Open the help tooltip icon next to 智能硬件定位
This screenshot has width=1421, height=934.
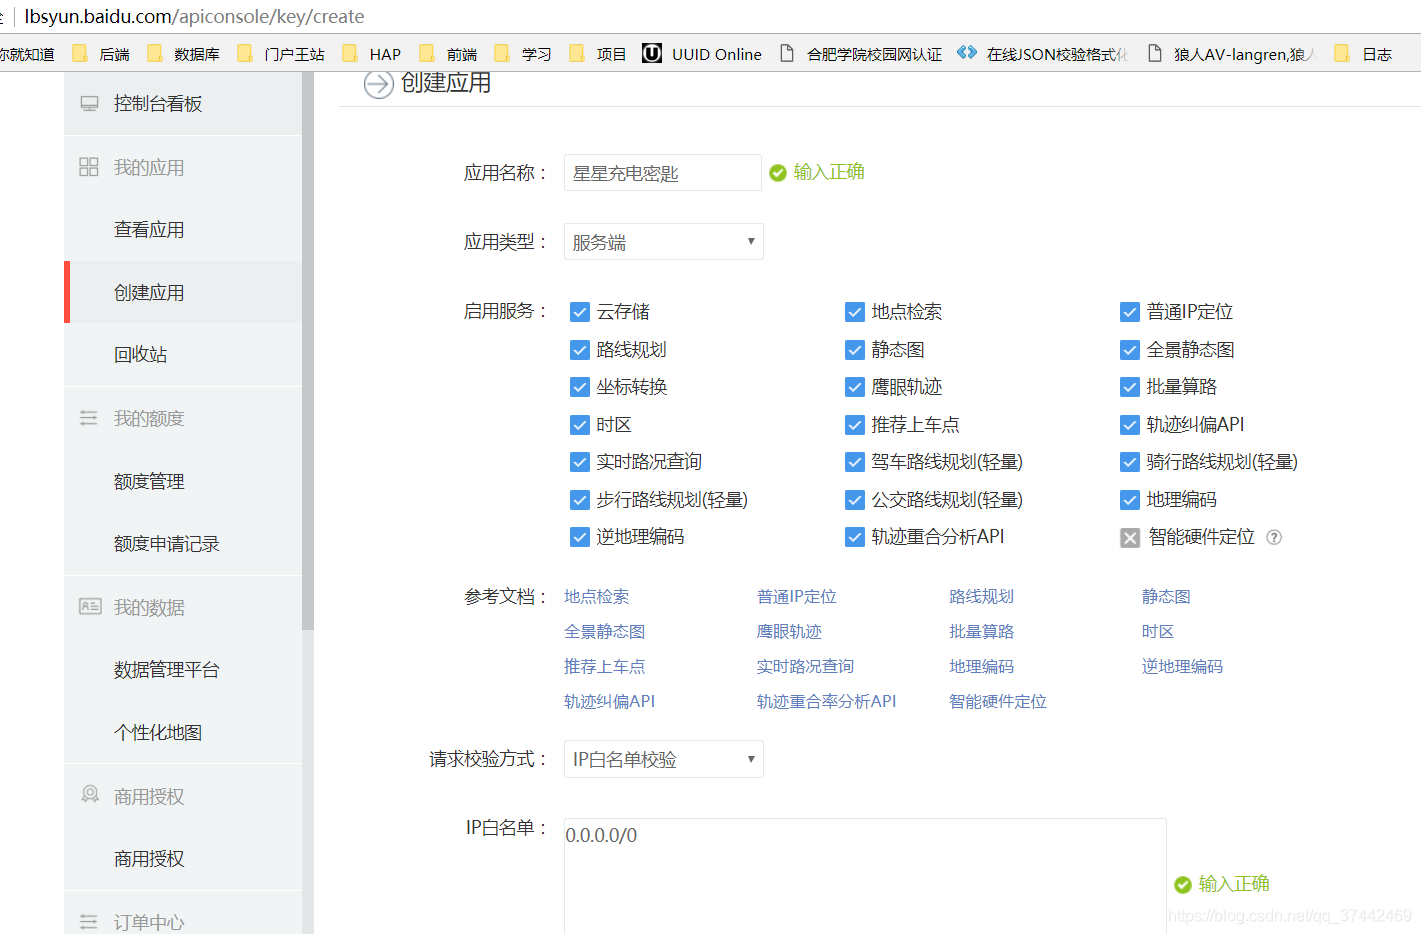click(1274, 537)
